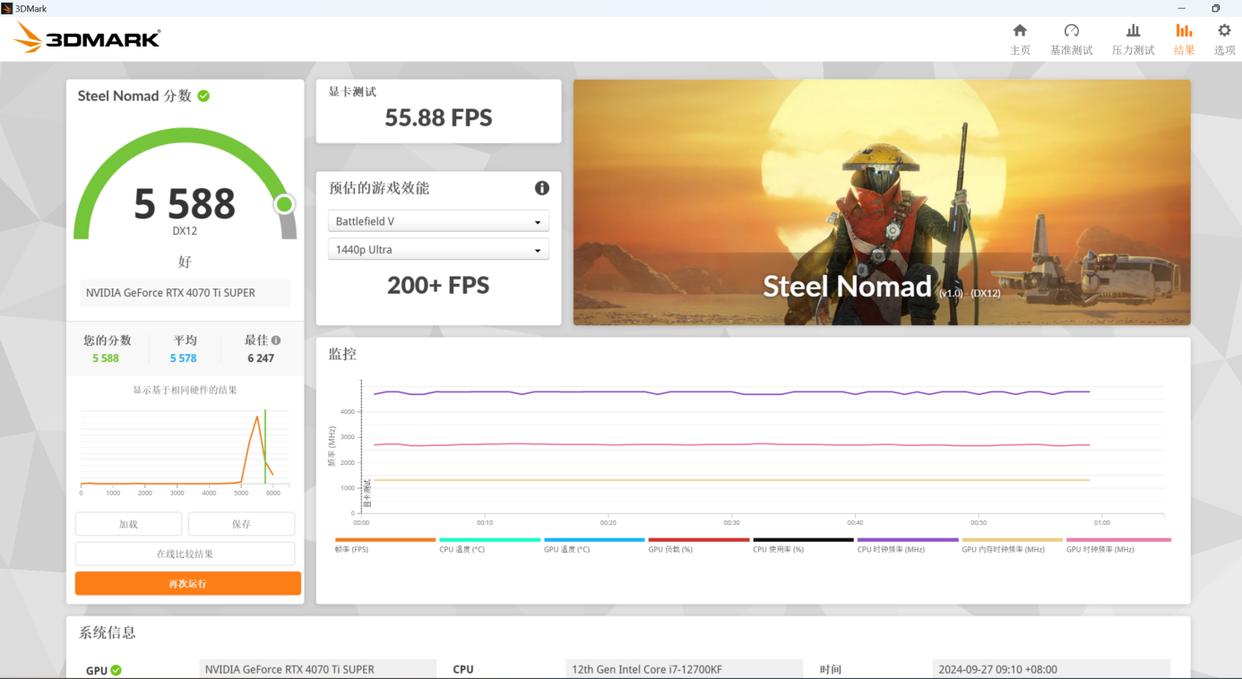Click the 200+ FPS estimated performance value
This screenshot has width=1242, height=679.
coord(438,286)
